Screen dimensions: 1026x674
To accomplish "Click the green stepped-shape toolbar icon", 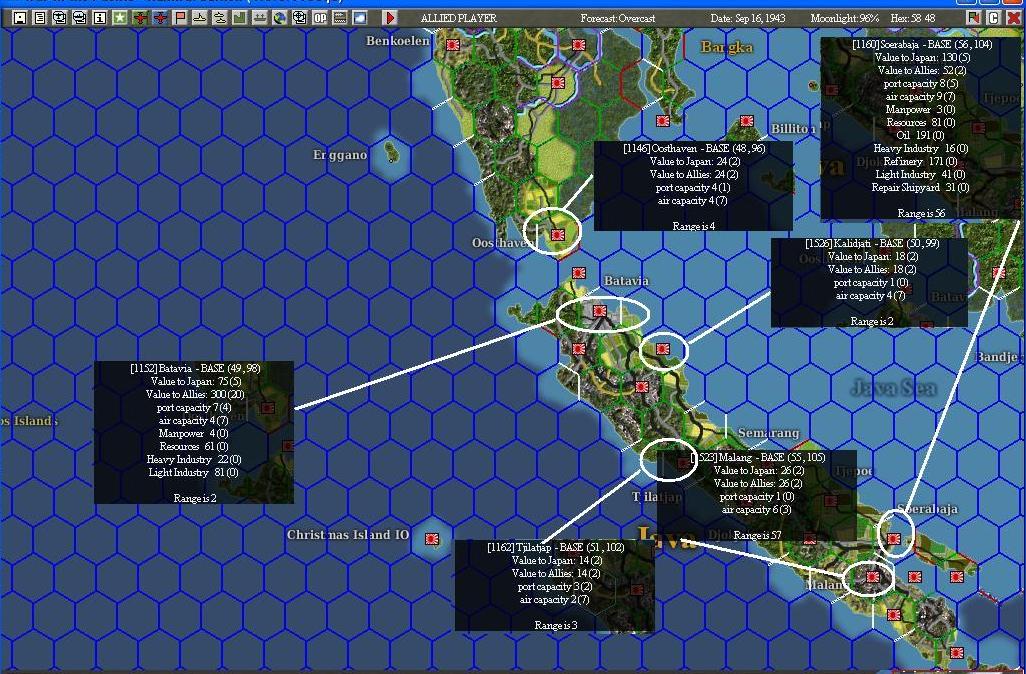I will pyautogui.click(x=239, y=18).
